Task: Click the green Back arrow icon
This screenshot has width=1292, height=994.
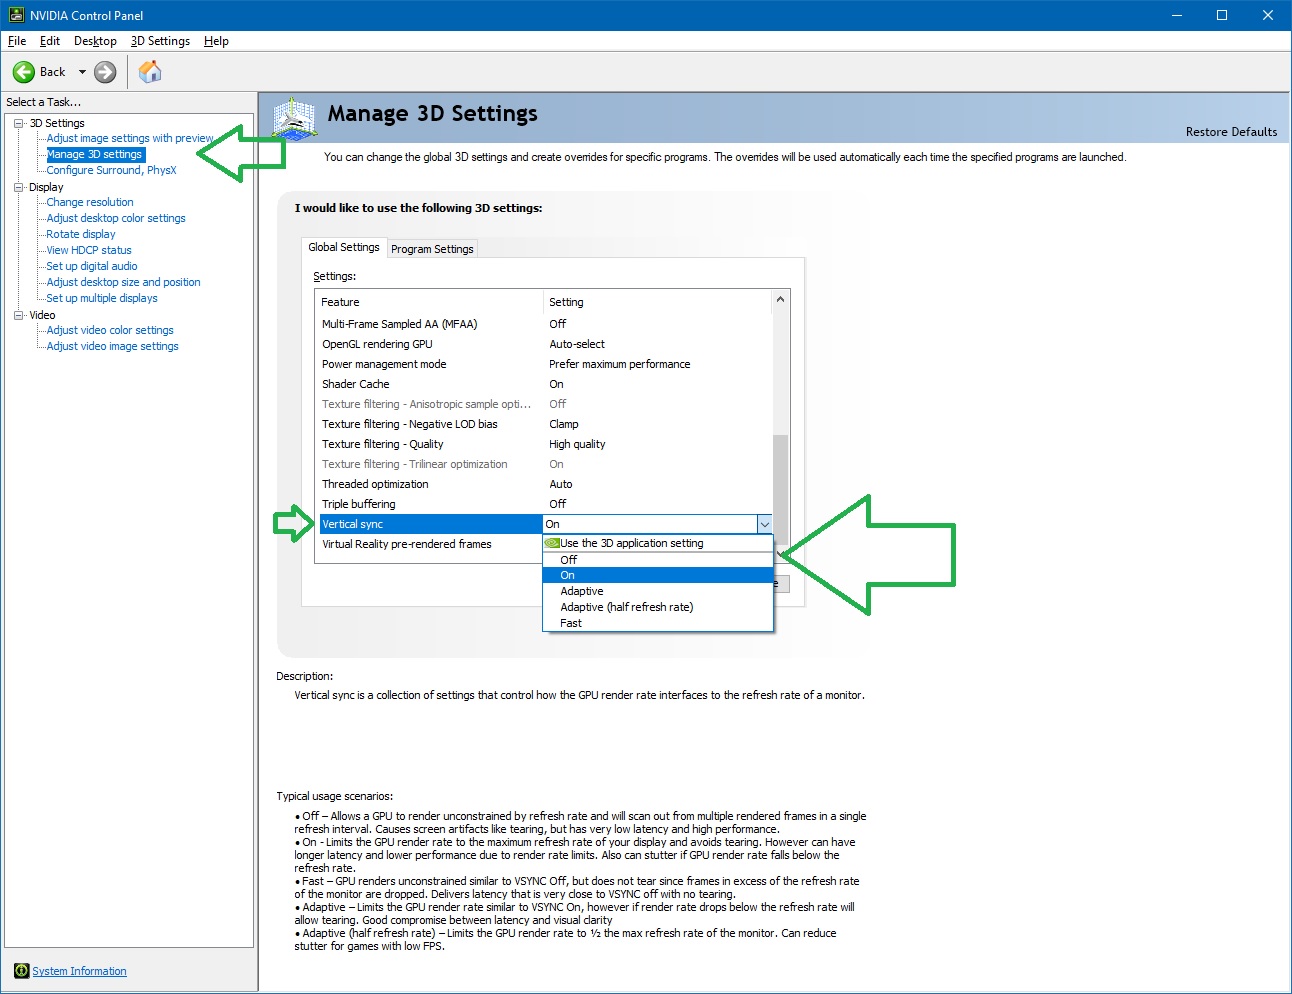Action: (x=24, y=72)
